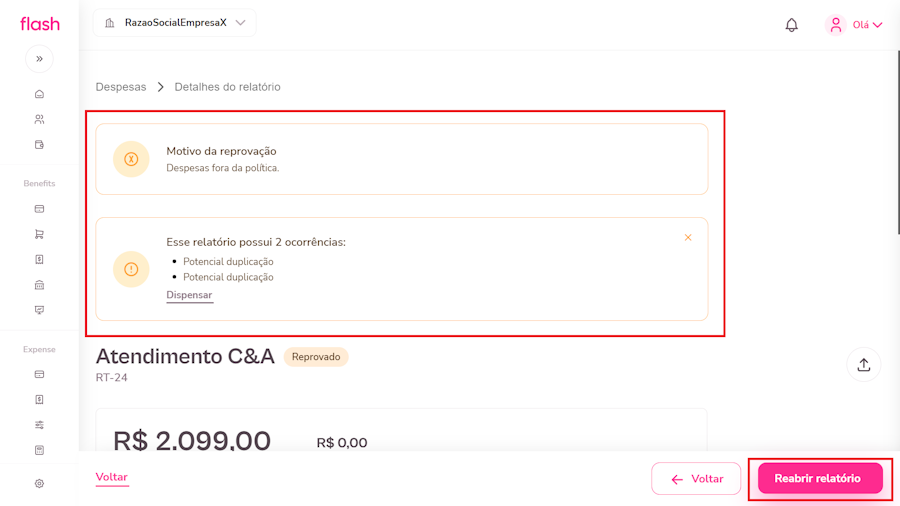Open the people icon in sidebar
This screenshot has height=506, width=900.
(39, 119)
